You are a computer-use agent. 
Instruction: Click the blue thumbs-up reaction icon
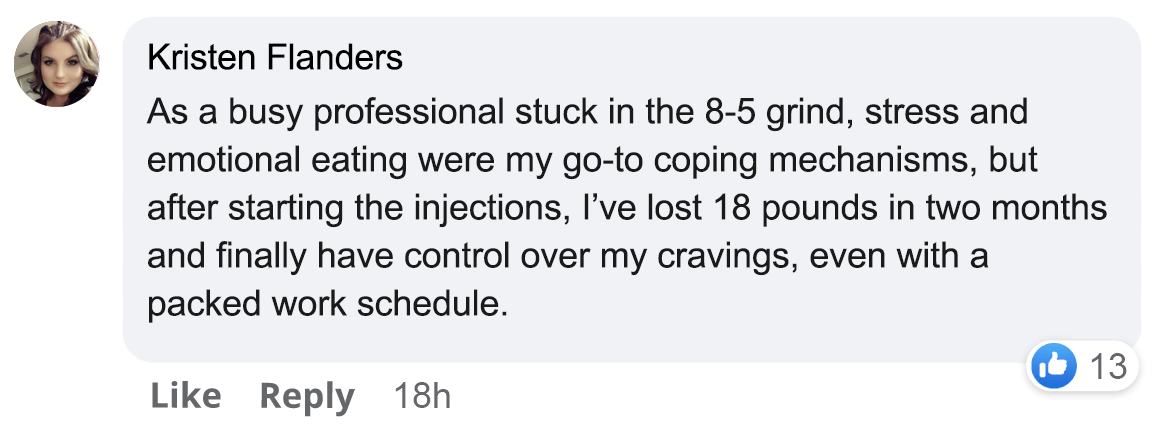pos(1053,366)
